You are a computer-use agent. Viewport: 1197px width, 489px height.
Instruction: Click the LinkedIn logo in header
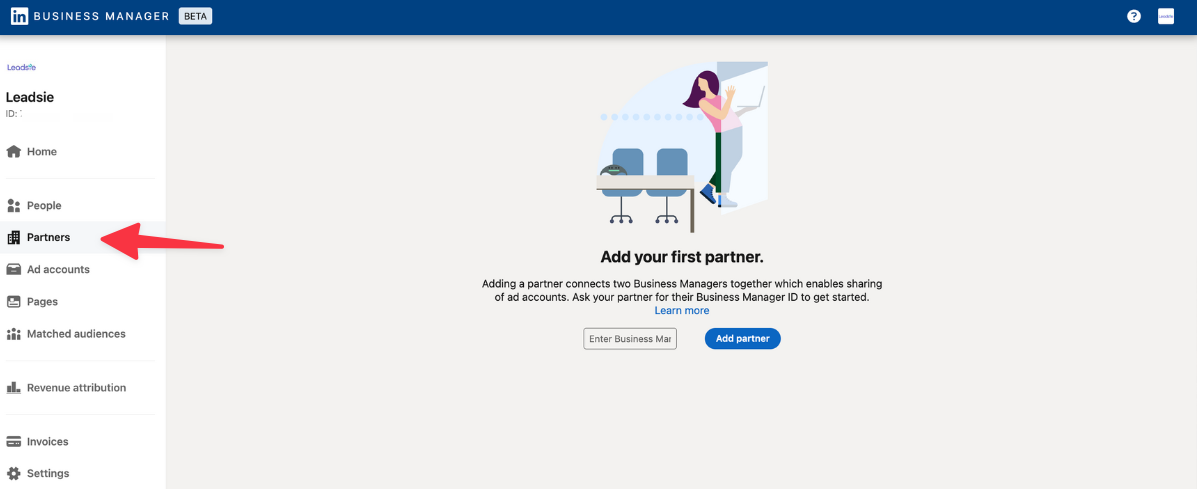(20, 16)
